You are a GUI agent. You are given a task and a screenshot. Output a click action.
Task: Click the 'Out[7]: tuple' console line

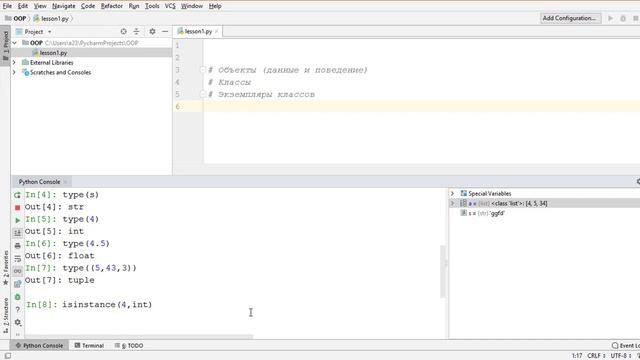[60, 280]
